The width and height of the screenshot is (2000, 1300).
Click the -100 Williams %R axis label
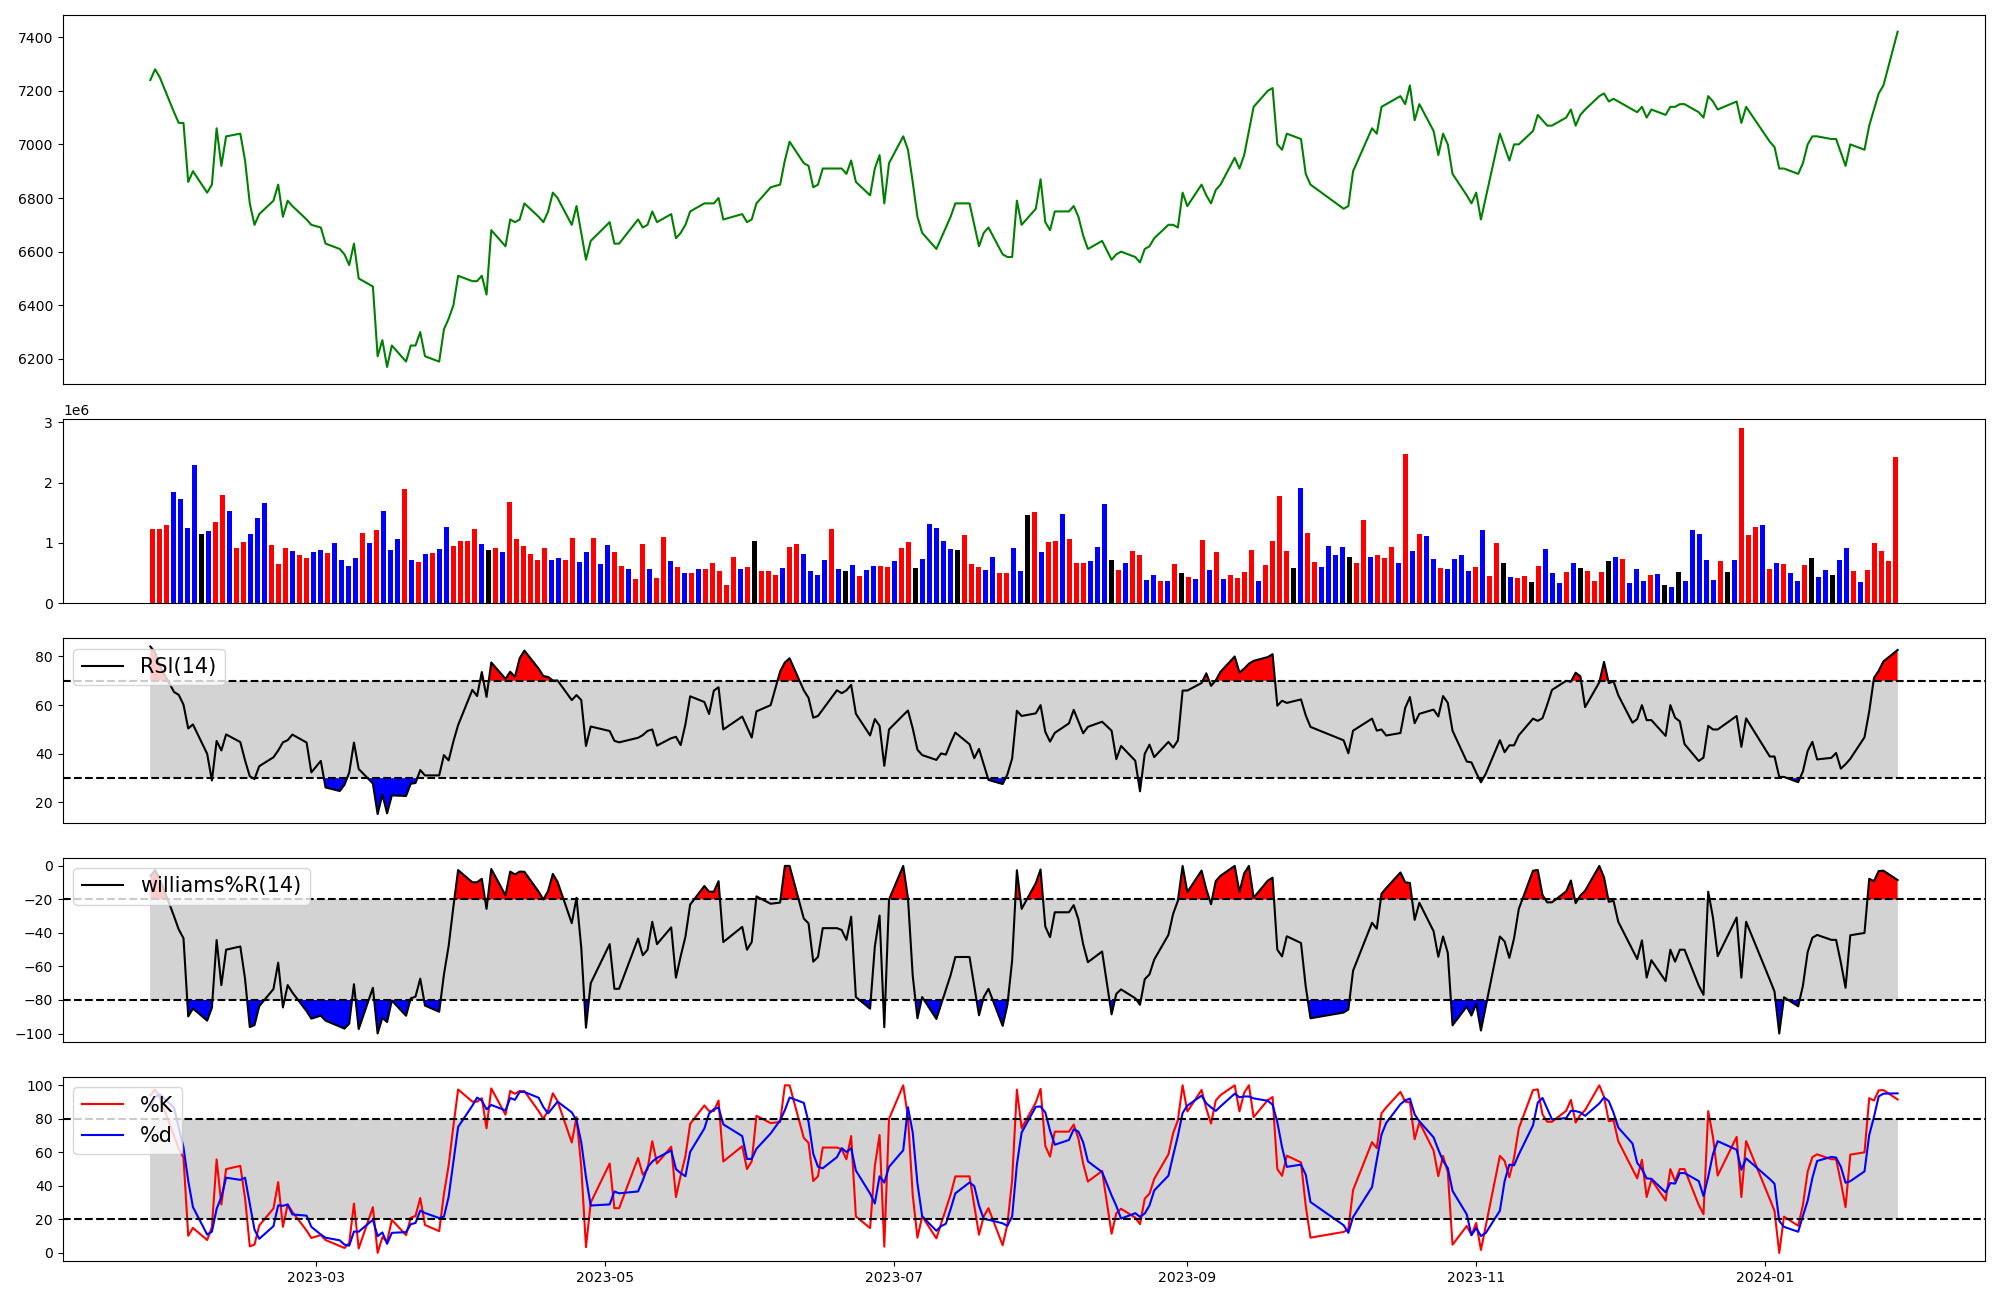coord(33,1034)
